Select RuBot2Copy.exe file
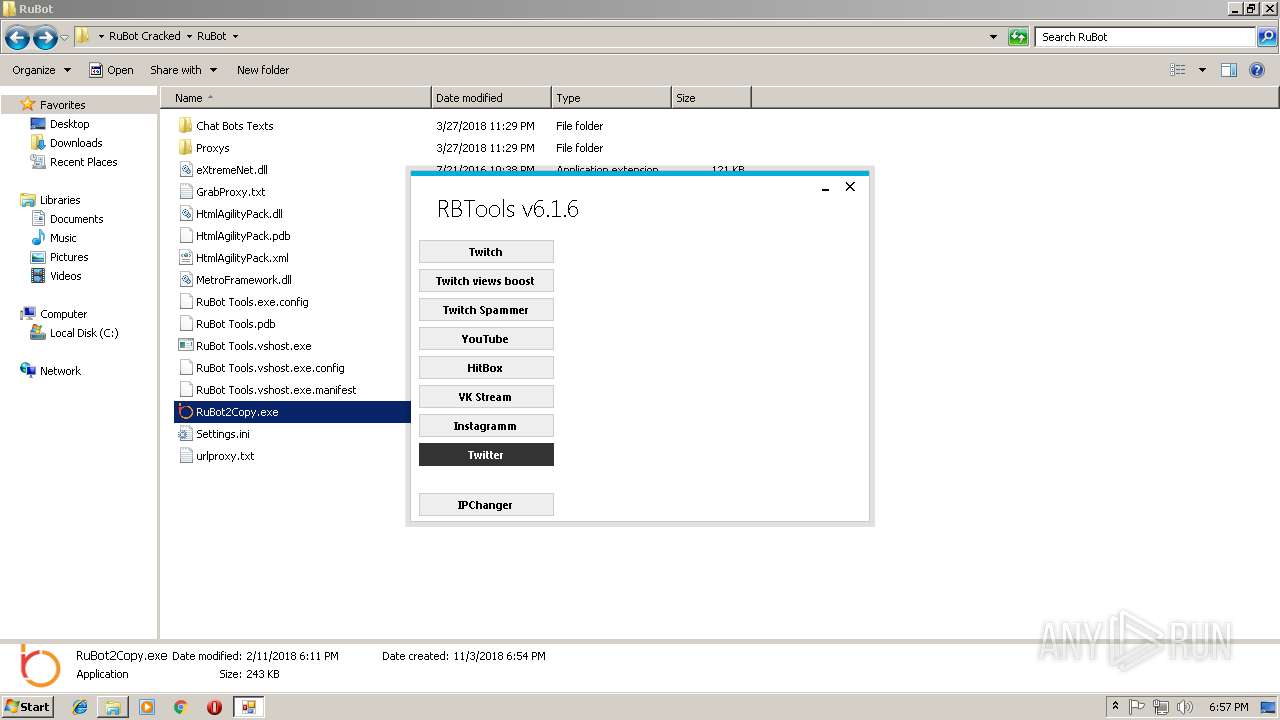This screenshot has height=720, width=1280. click(237, 412)
